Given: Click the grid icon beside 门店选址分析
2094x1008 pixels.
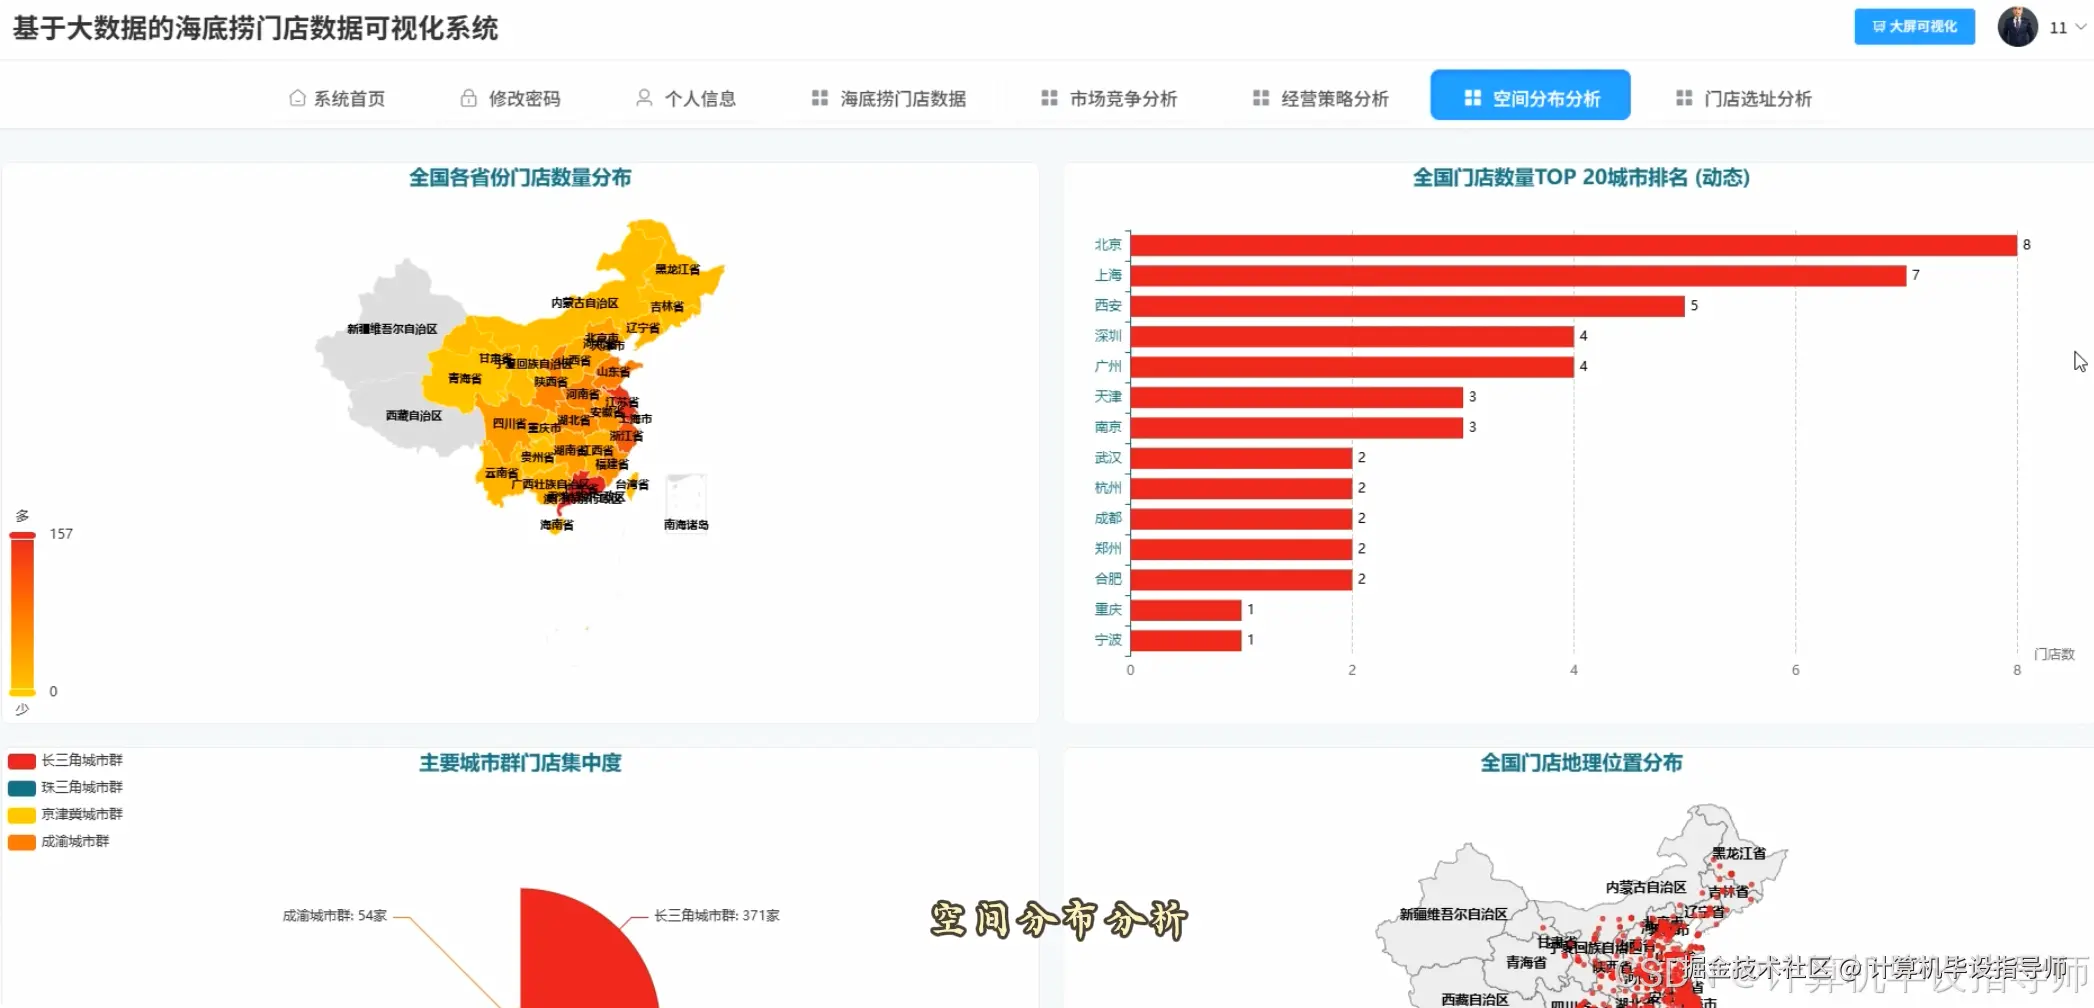Looking at the screenshot, I should [x=1684, y=97].
